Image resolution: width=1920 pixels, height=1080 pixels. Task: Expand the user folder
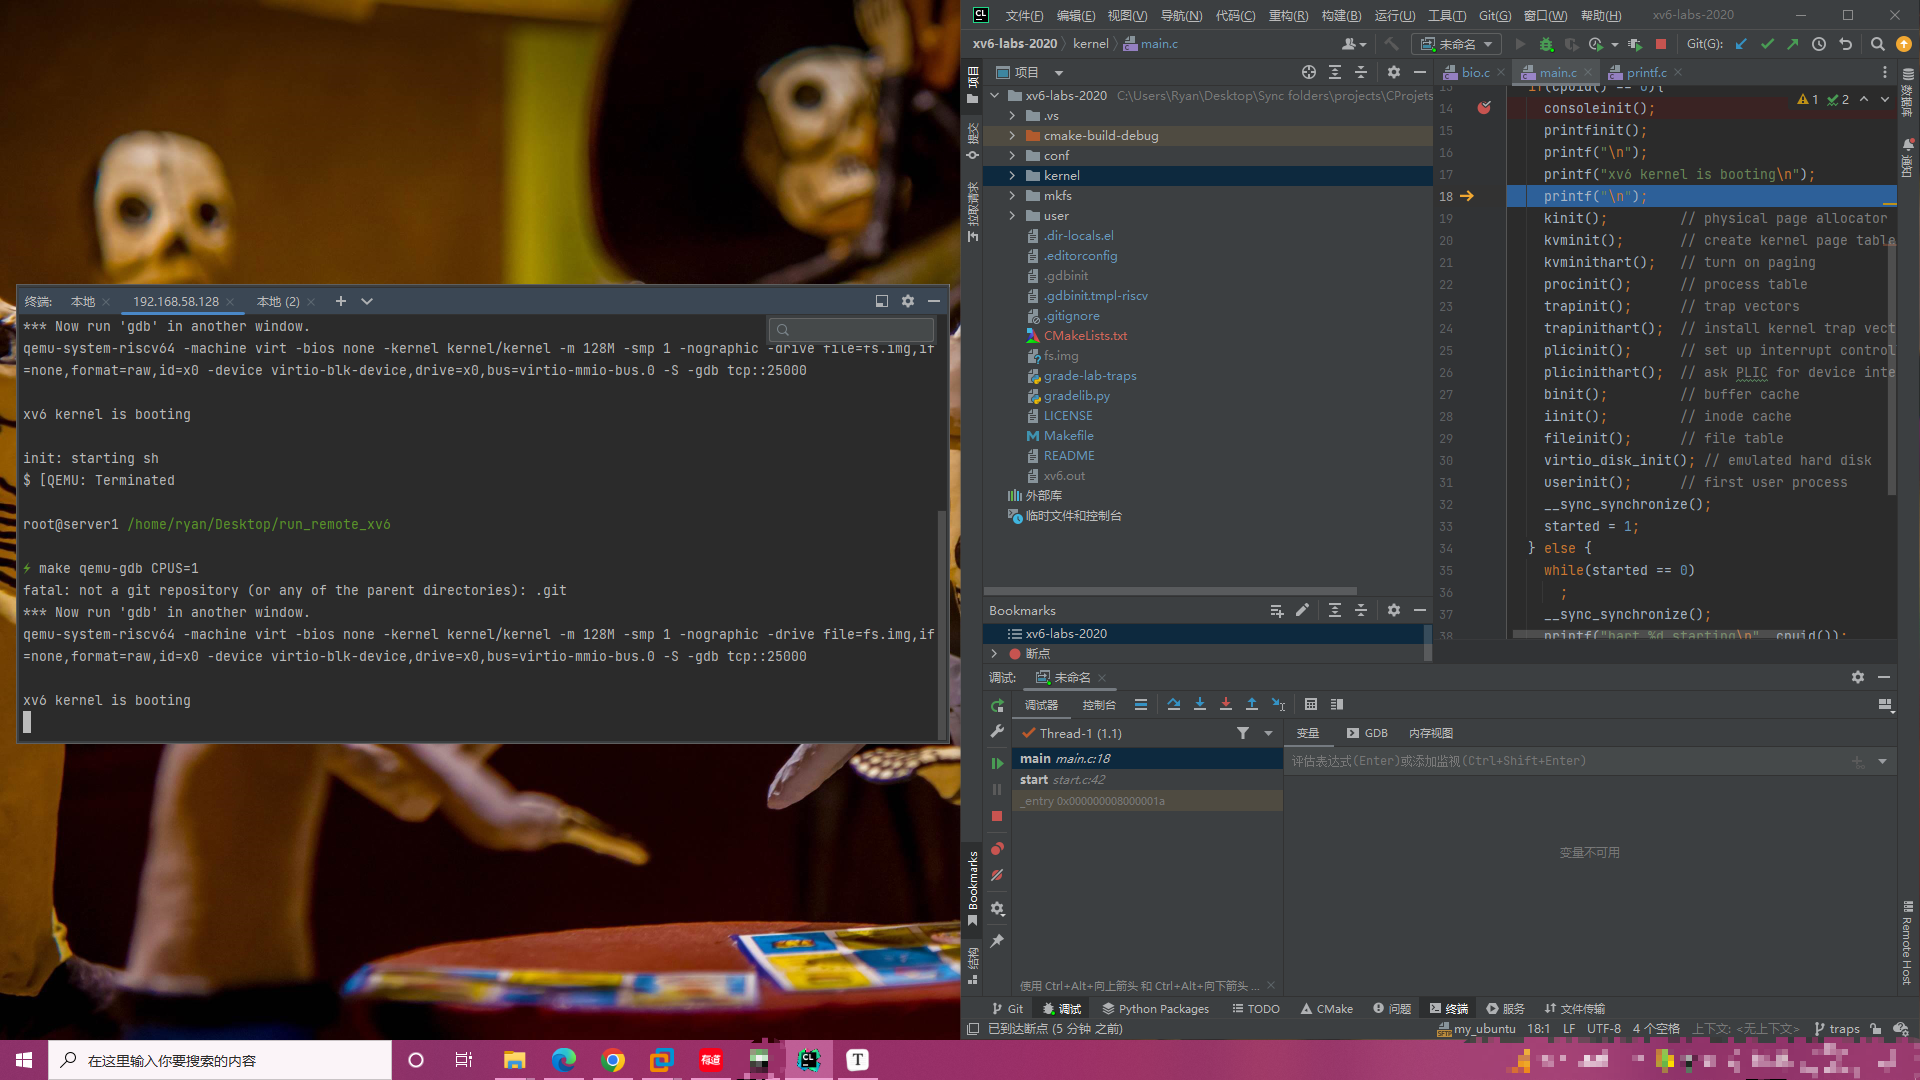pos(1012,216)
